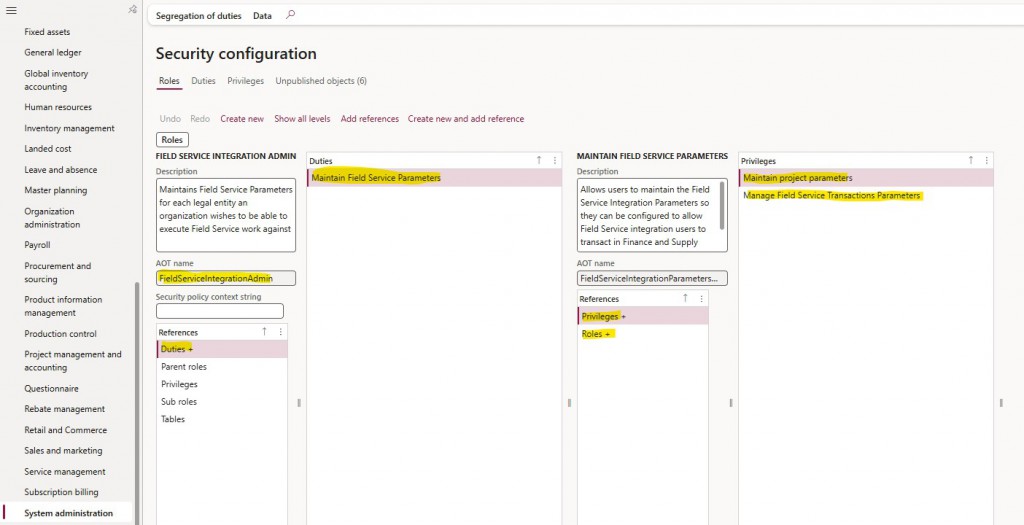The height and width of the screenshot is (525, 1024).
Task: Select Privileges + in duty References
Action: pyautogui.click(x=643, y=316)
